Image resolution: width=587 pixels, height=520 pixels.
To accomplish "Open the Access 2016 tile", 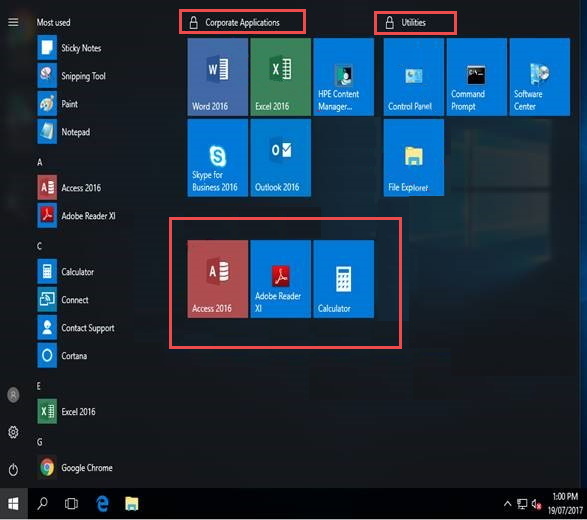I will click(x=218, y=279).
